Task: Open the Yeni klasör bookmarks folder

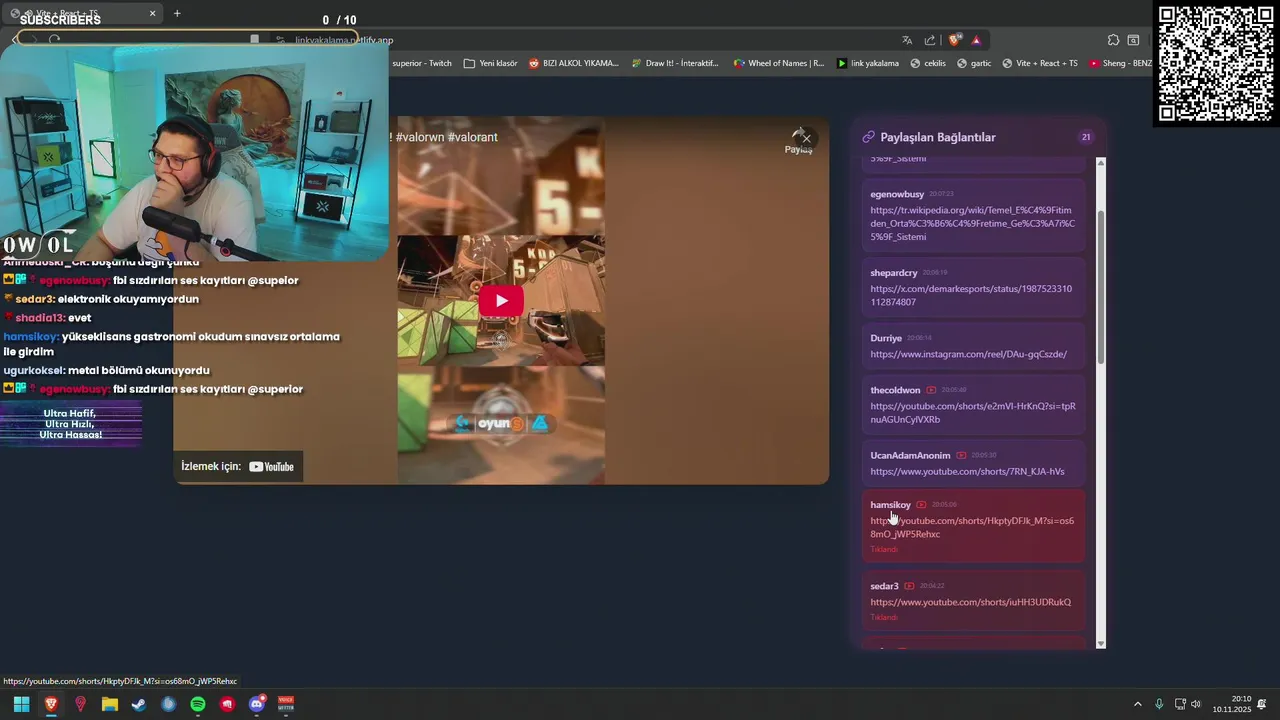Action: [490, 63]
